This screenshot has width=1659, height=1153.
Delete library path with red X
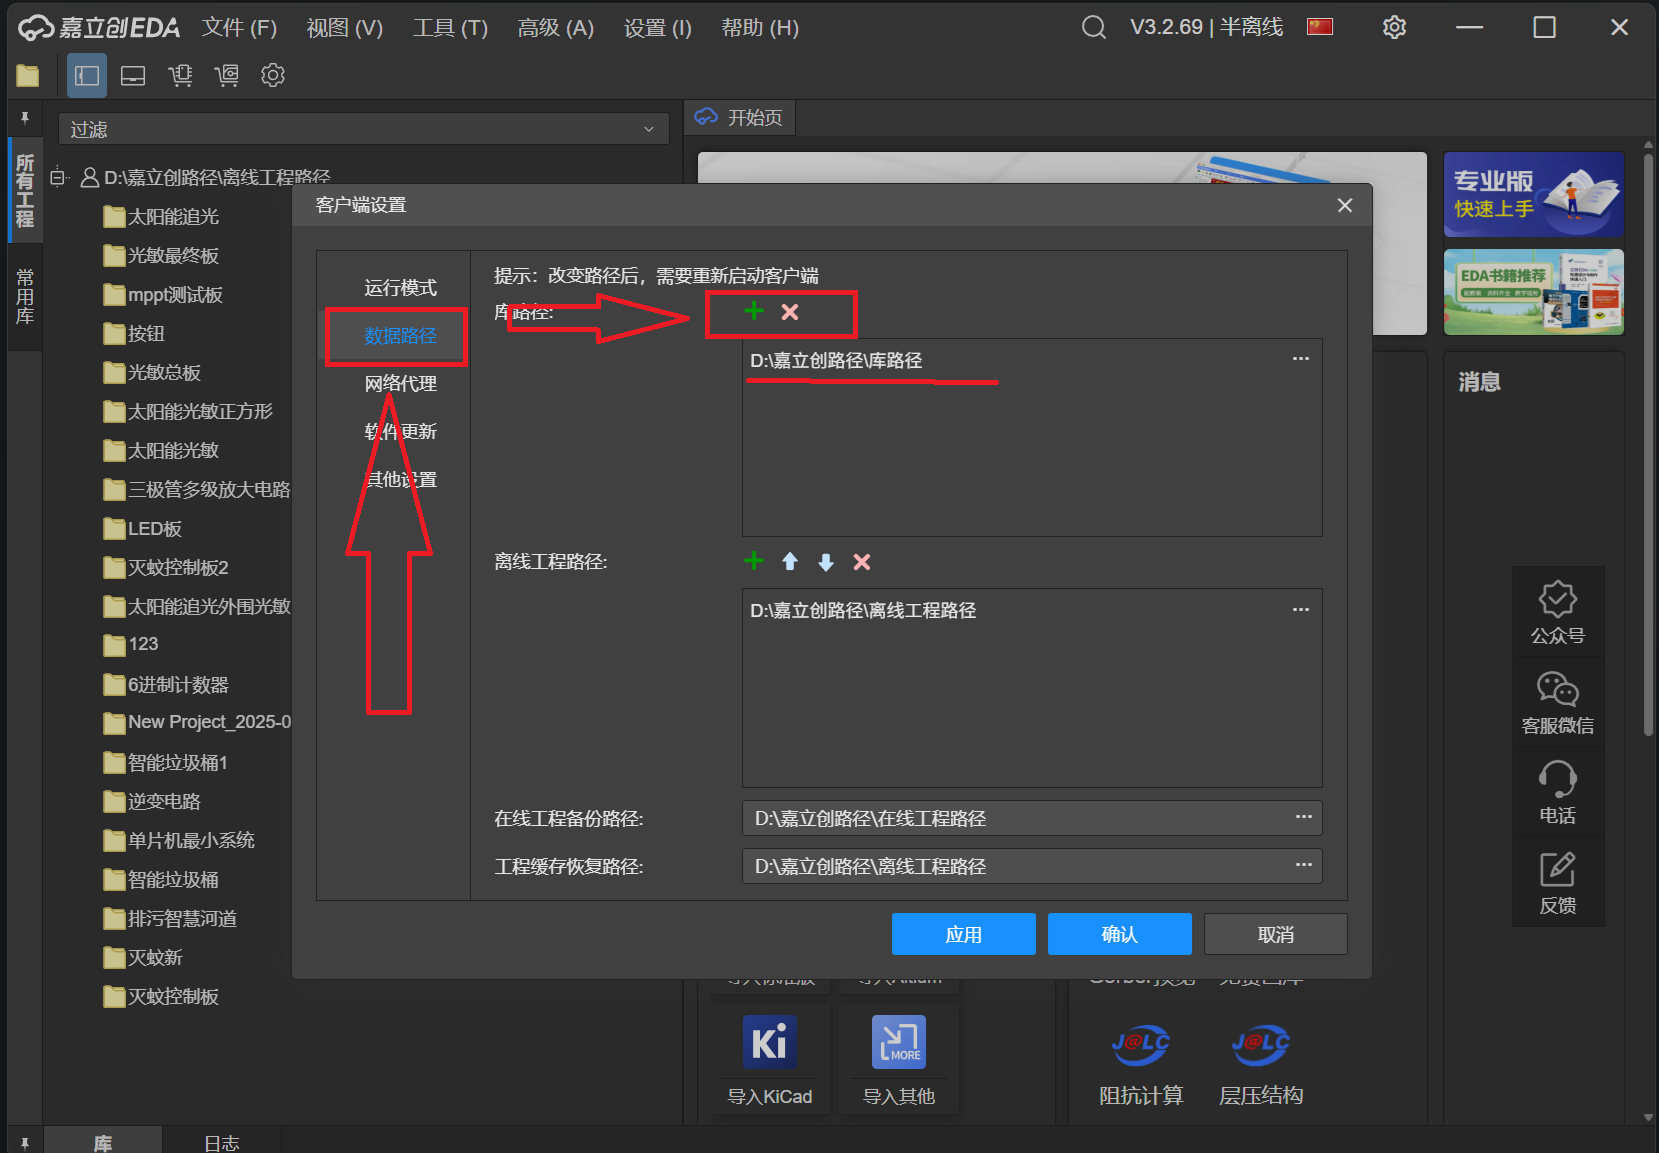[790, 312]
